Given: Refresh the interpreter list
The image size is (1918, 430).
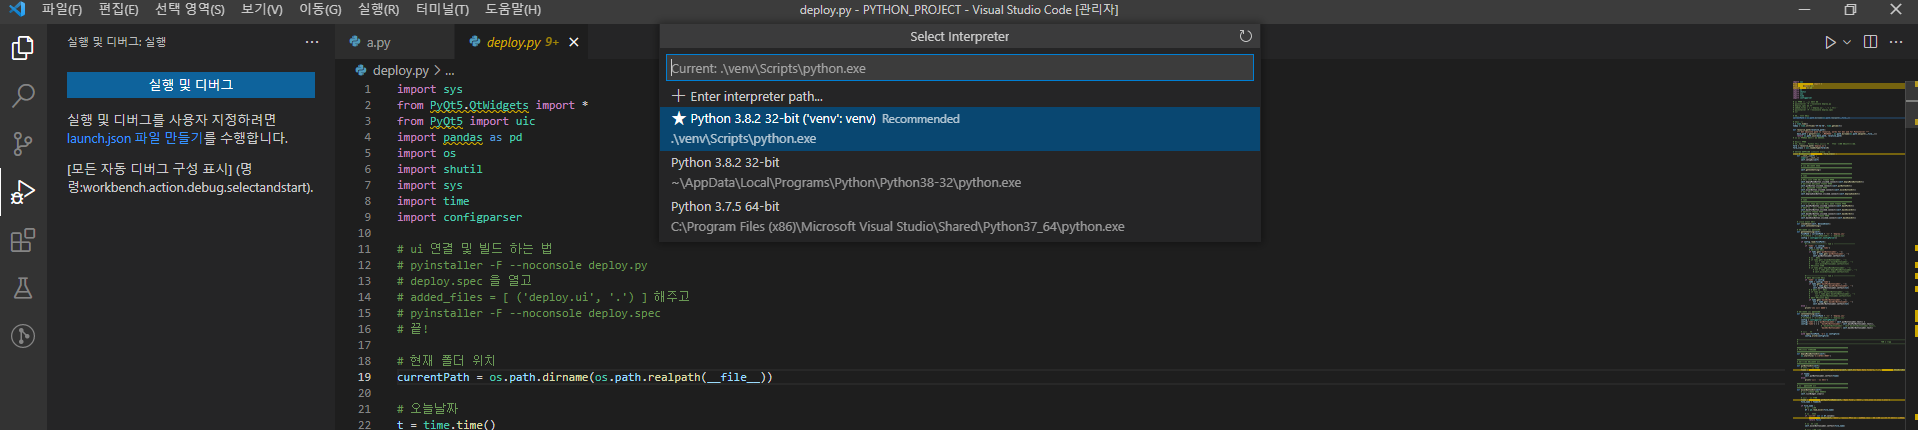Looking at the screenshot, I should click(x=1245, y=36).
